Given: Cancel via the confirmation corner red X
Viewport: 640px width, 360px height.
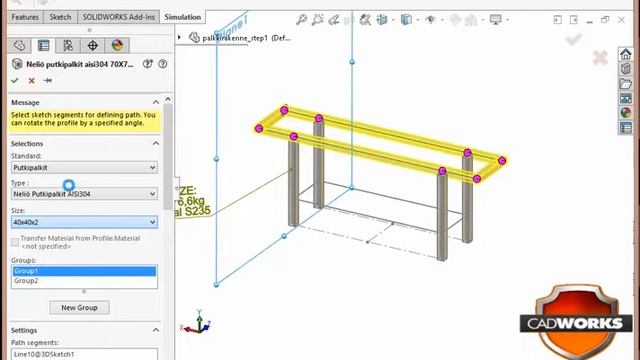Looking at the screenshot, I should point(600,58).
